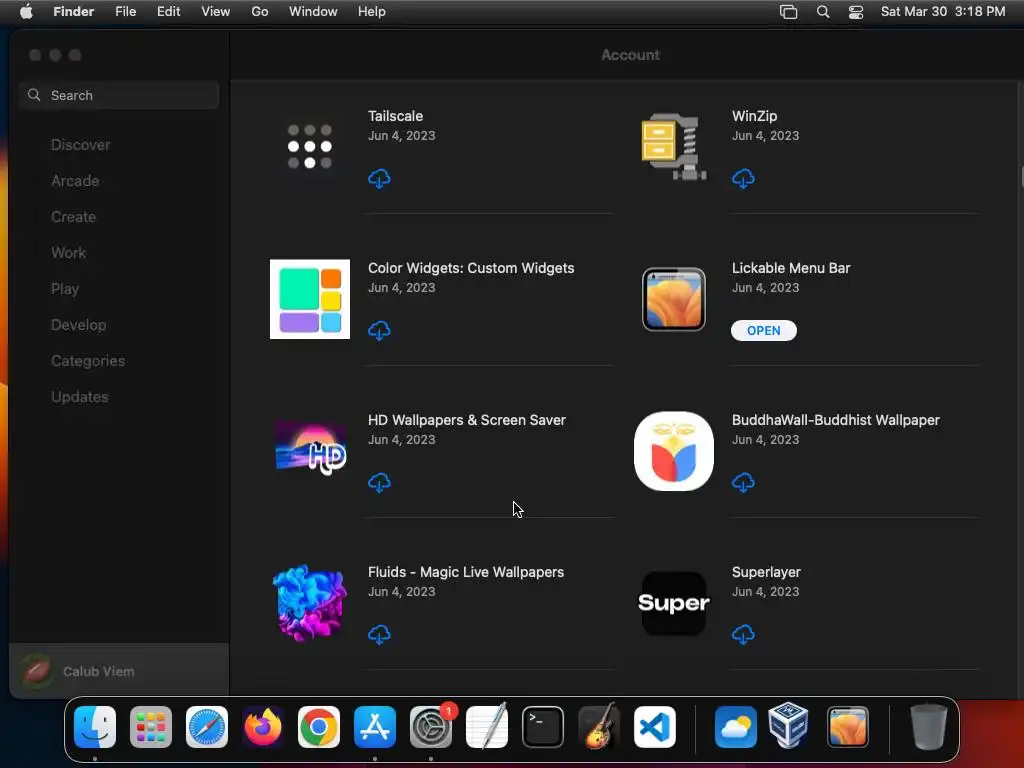Download HD Wallpapers & Screen Saver

[379, 483]
